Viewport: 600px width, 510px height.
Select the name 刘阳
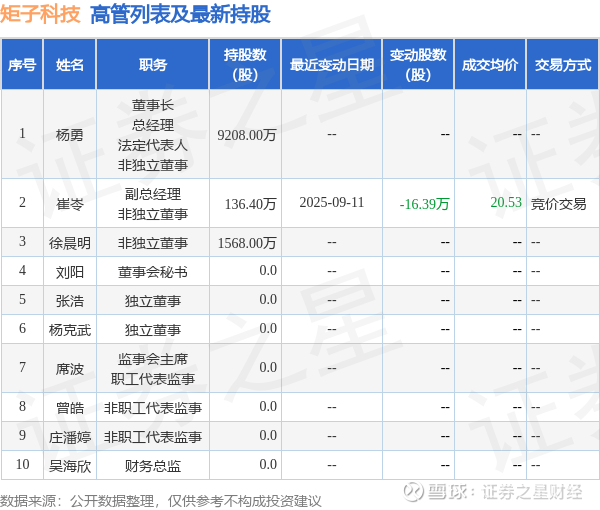(x=69, y=272)
